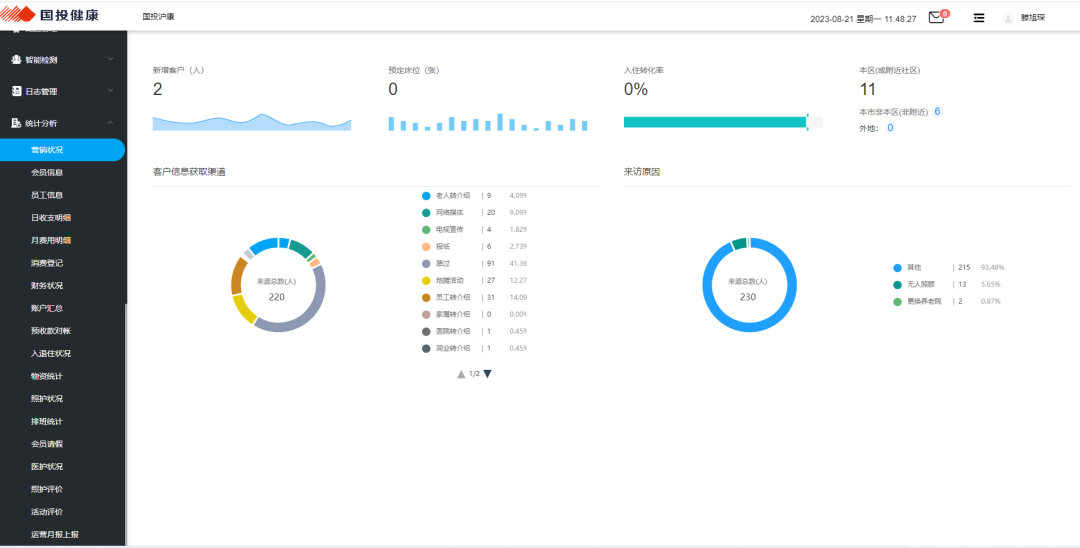This screenshot has width=1080, height=548.
Task: Click the date and time text in header
Action: pos(864,19)
